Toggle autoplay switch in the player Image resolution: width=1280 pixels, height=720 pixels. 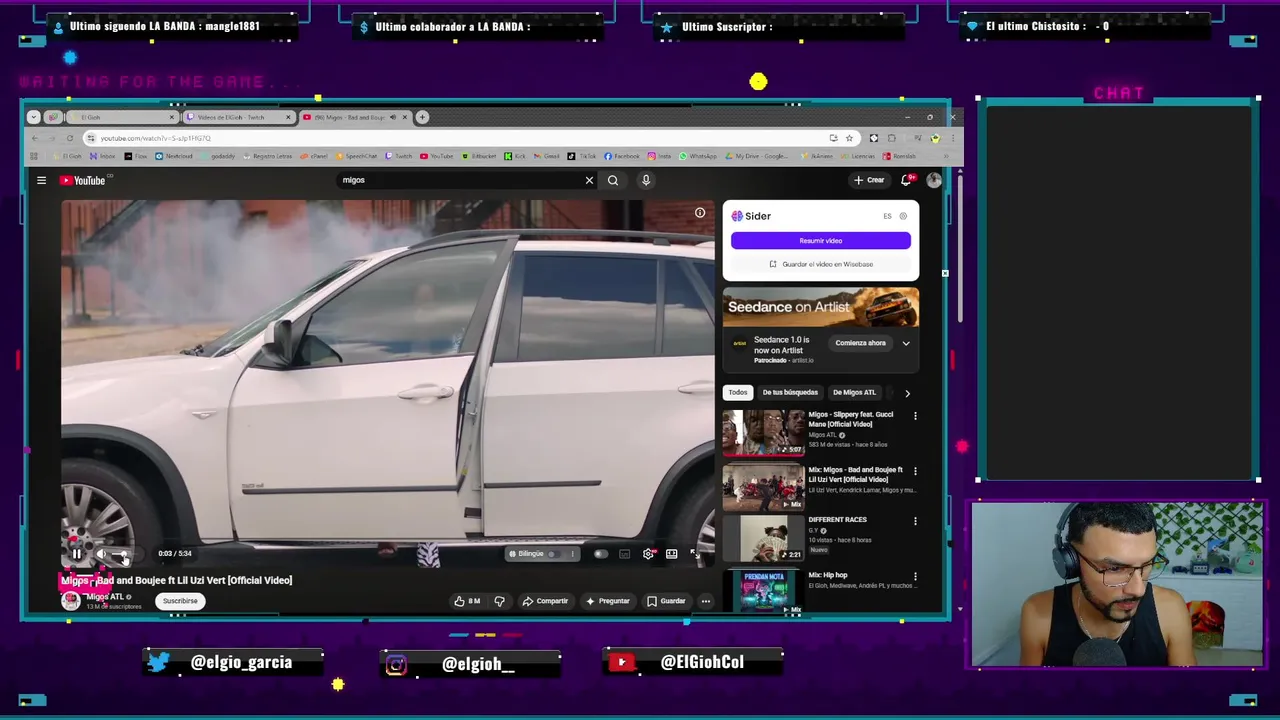tap(600, 554)
